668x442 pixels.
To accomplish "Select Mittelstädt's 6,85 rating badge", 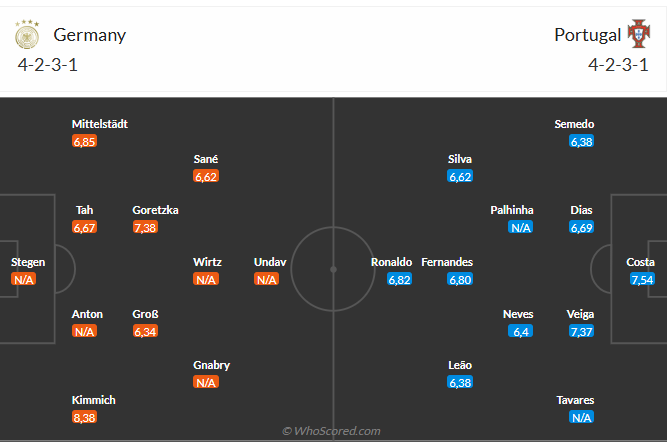I will pyautogui.click(x=84, y=142).
